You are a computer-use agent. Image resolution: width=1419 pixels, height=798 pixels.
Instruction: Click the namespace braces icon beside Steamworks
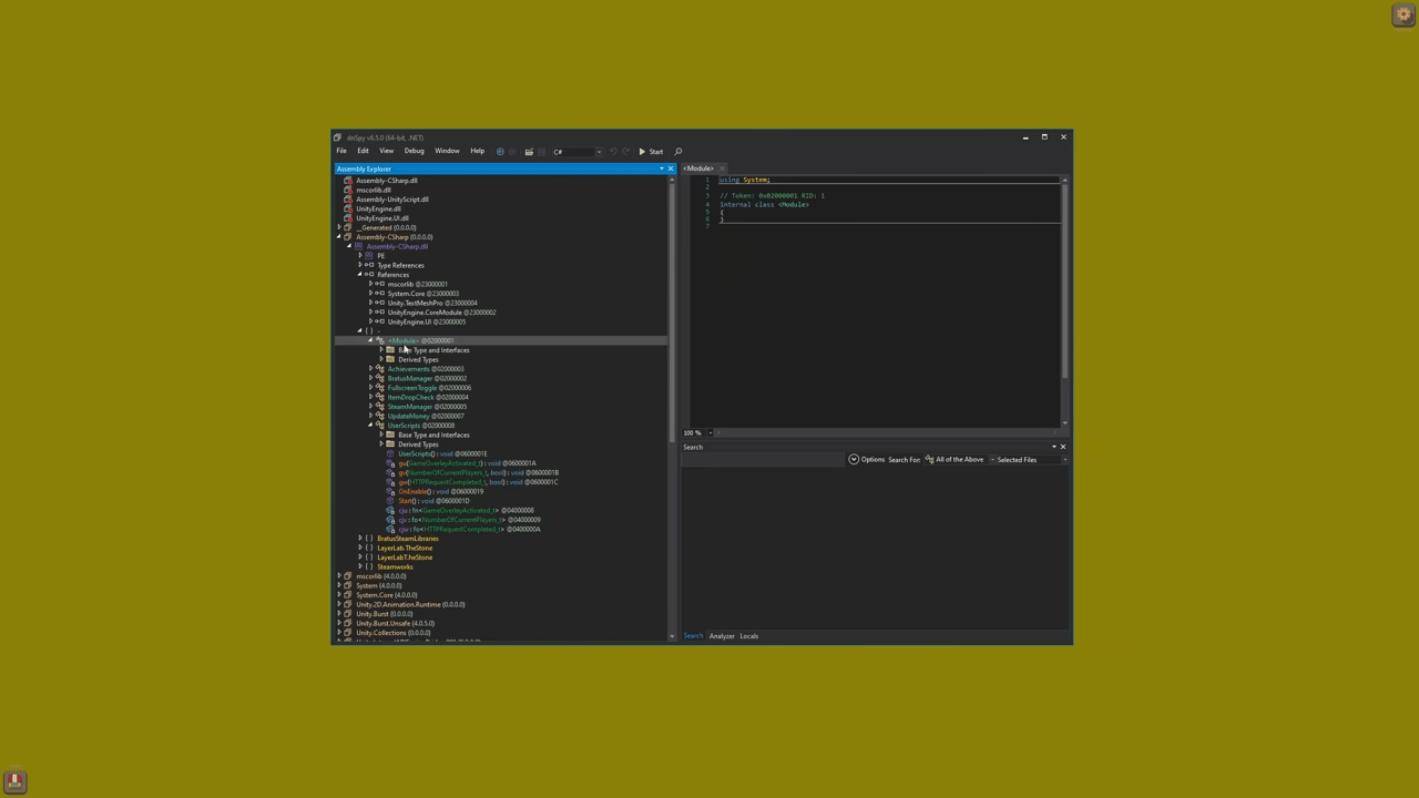point(369,567)
